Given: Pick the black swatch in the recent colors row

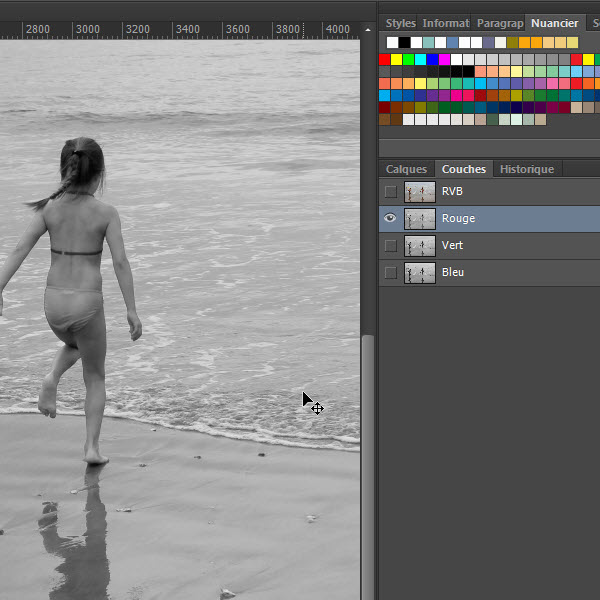Looking at the screenshot, I should pos(404,42).
